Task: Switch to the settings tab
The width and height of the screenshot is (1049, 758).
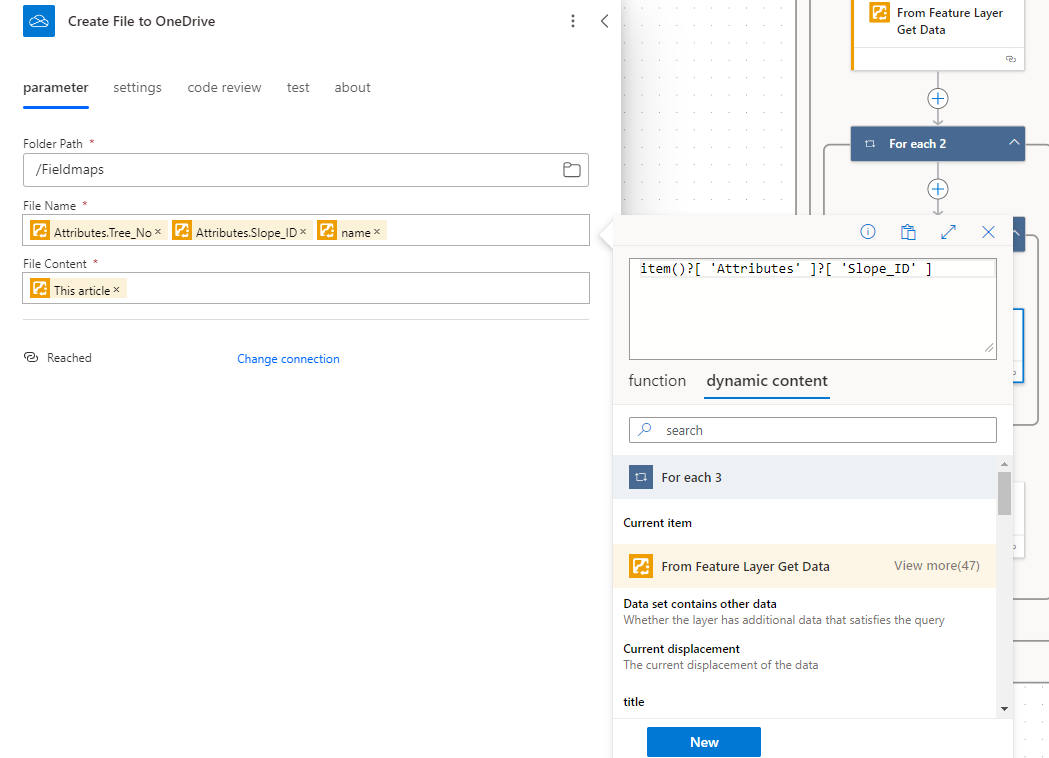Action: [x=137, y=87]
